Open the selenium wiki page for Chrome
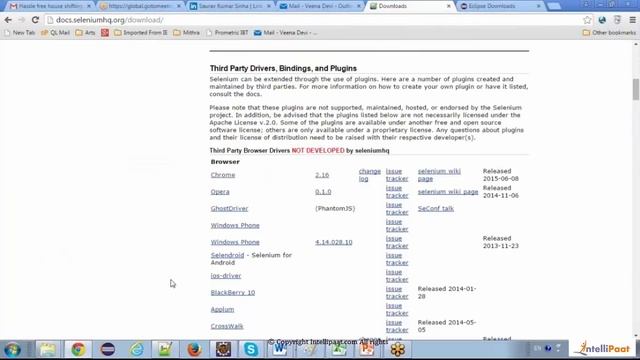 [x=439, y=175]
